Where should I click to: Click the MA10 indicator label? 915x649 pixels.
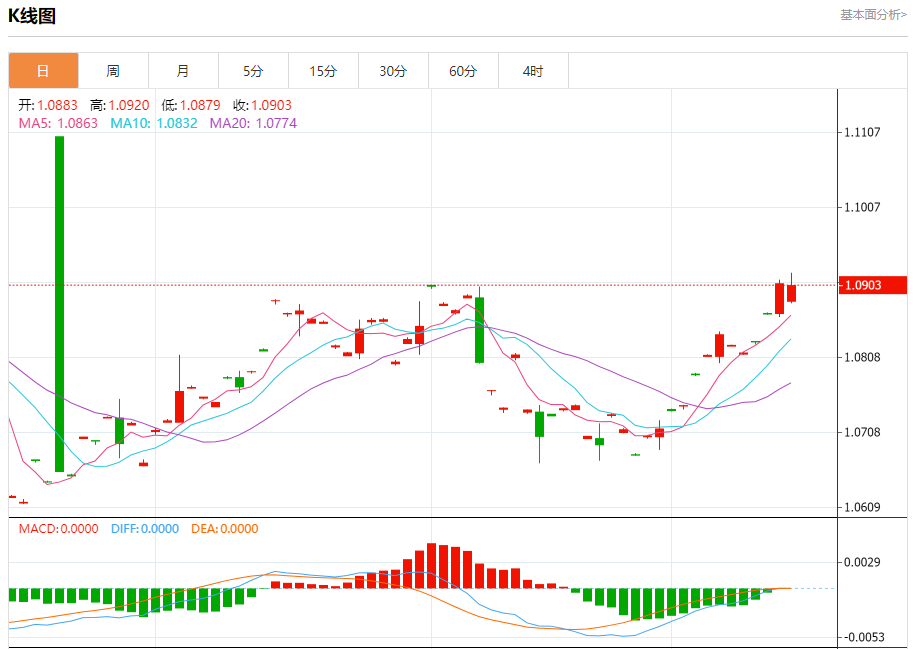tap(154, 123)
